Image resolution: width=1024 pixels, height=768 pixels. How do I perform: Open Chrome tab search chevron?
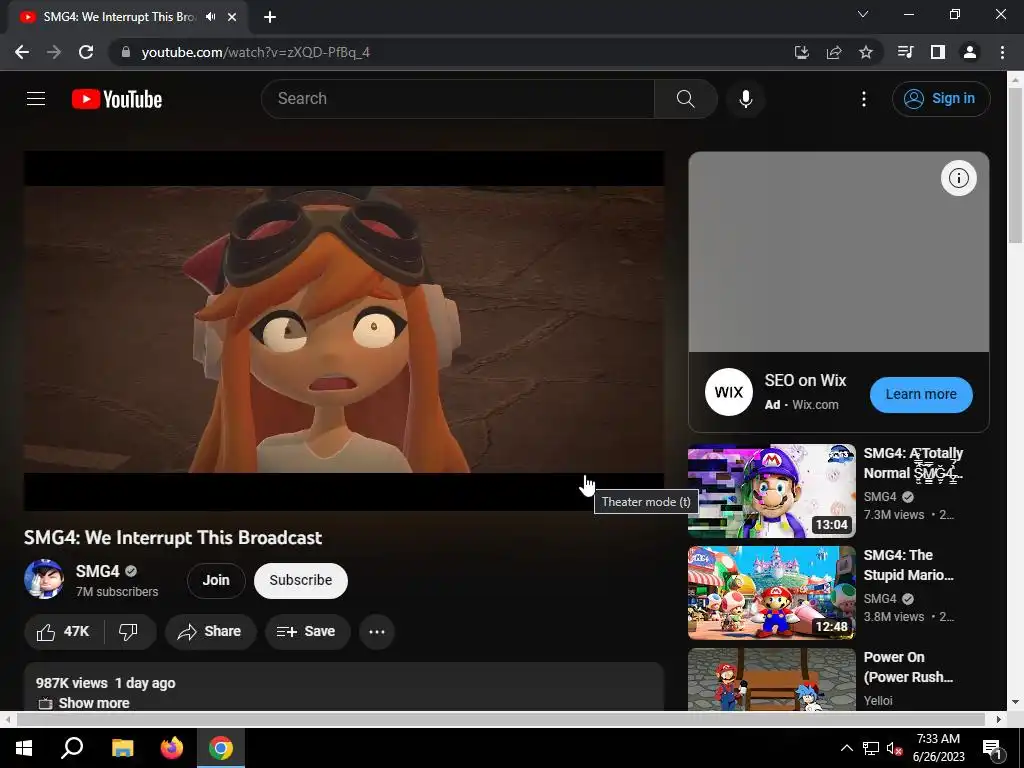pos(863,14)
